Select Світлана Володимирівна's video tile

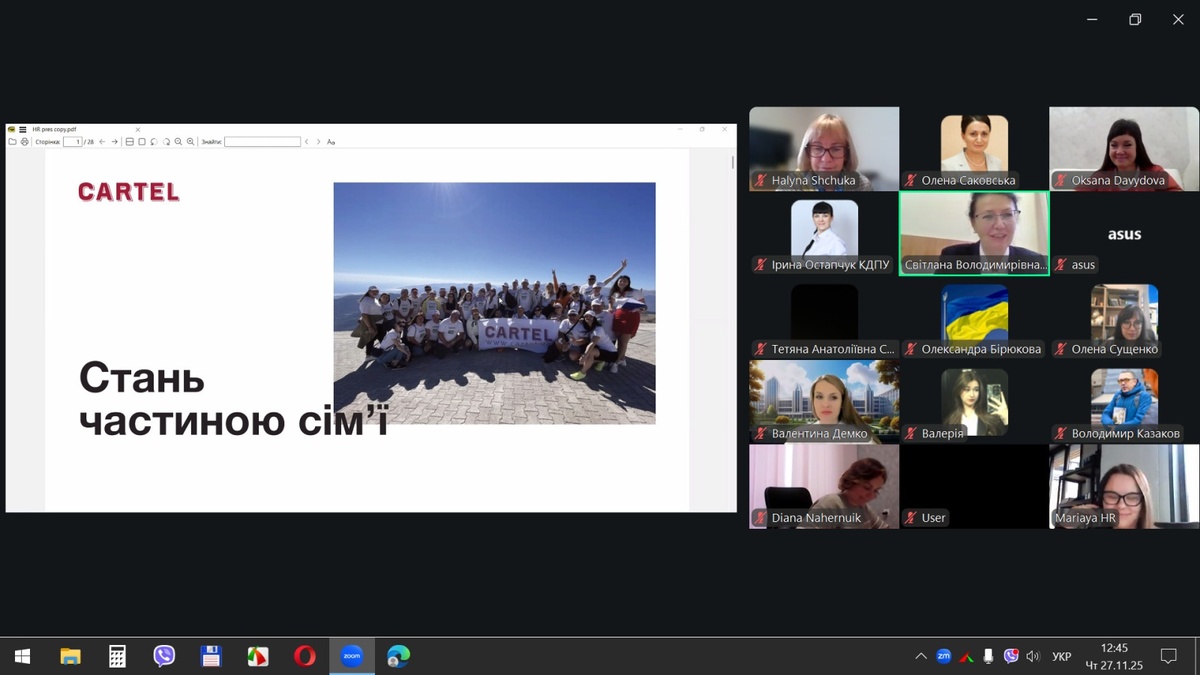tap(974, 227)
